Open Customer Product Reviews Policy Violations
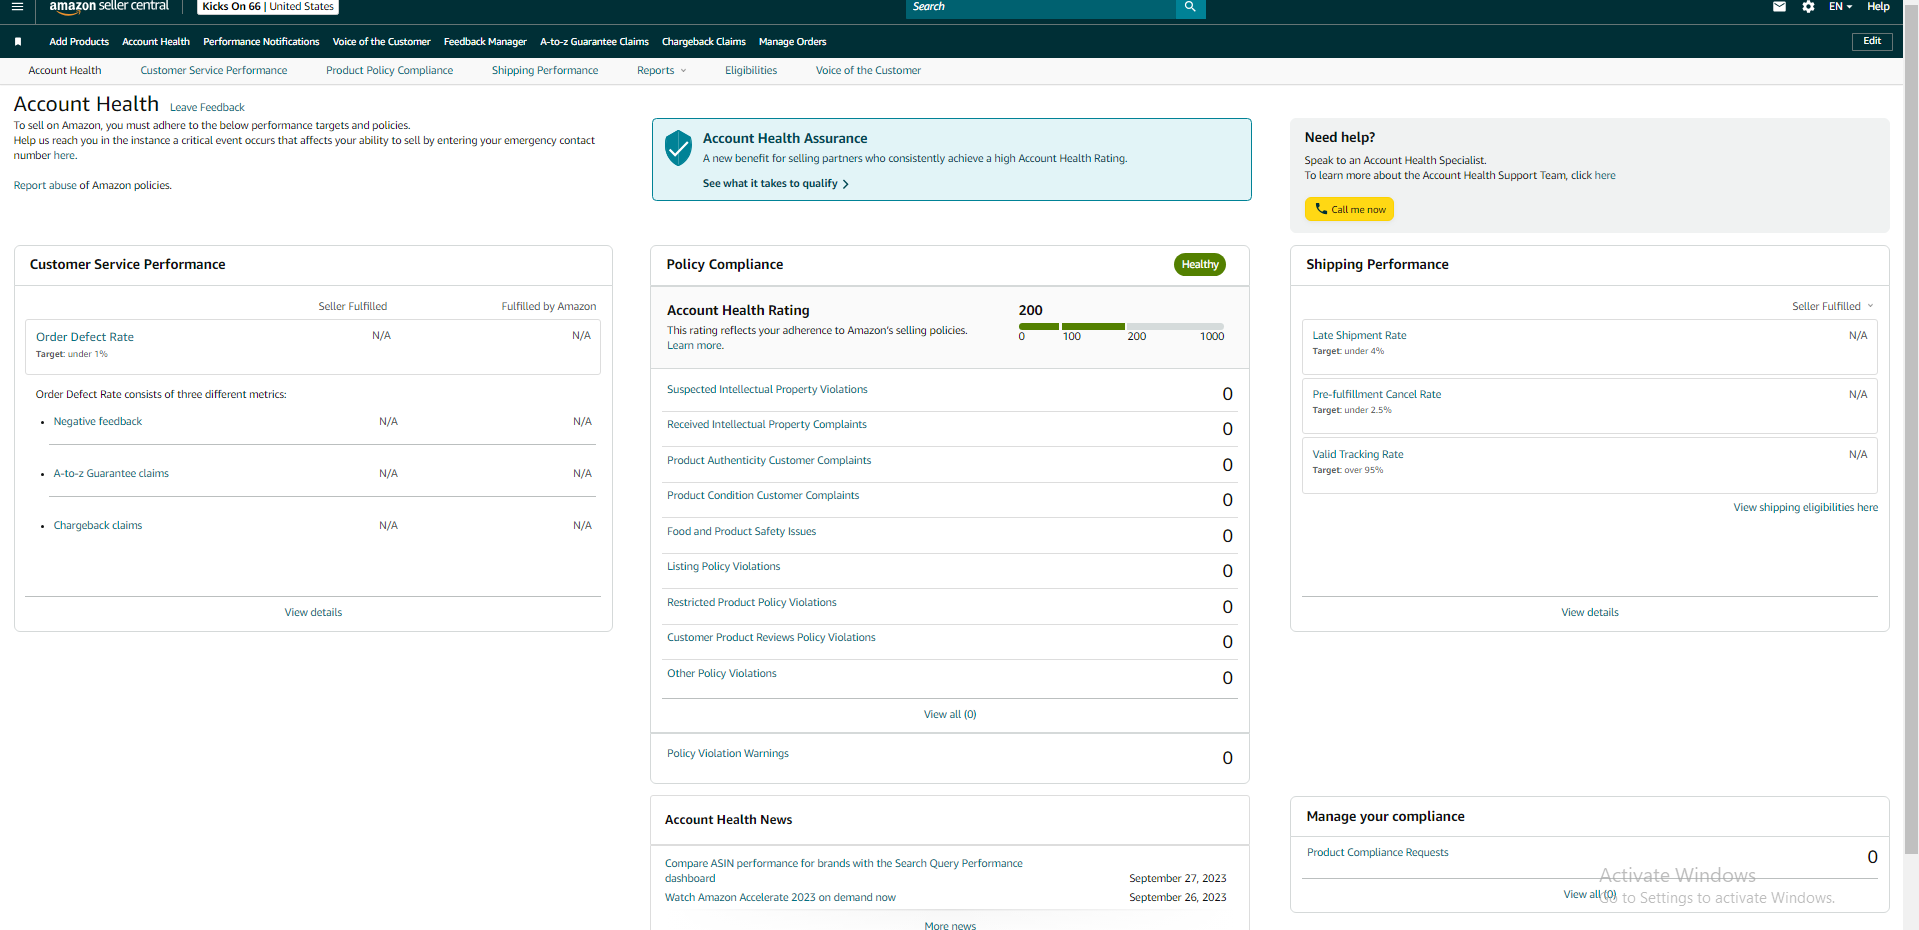This screenshot has width=1919, height=930. click(771, 638)
